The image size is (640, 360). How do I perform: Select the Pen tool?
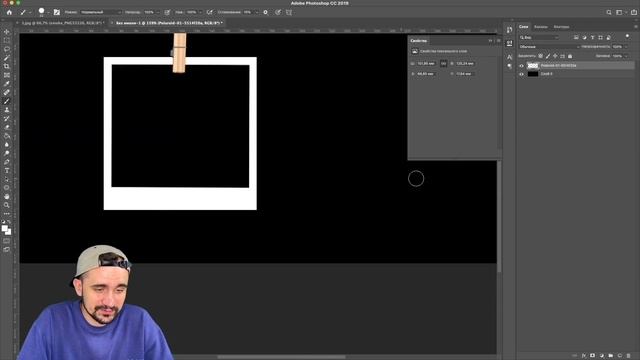7,162
